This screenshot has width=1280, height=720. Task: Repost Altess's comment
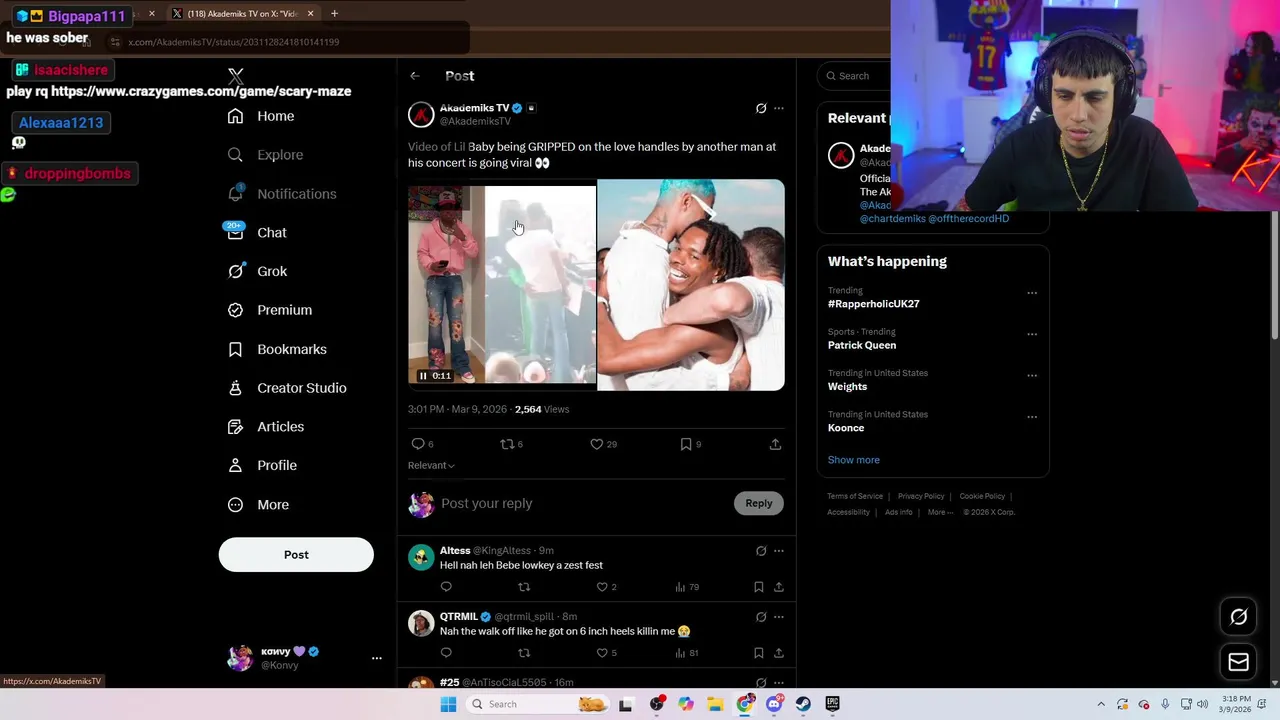(x=524, y=587)
